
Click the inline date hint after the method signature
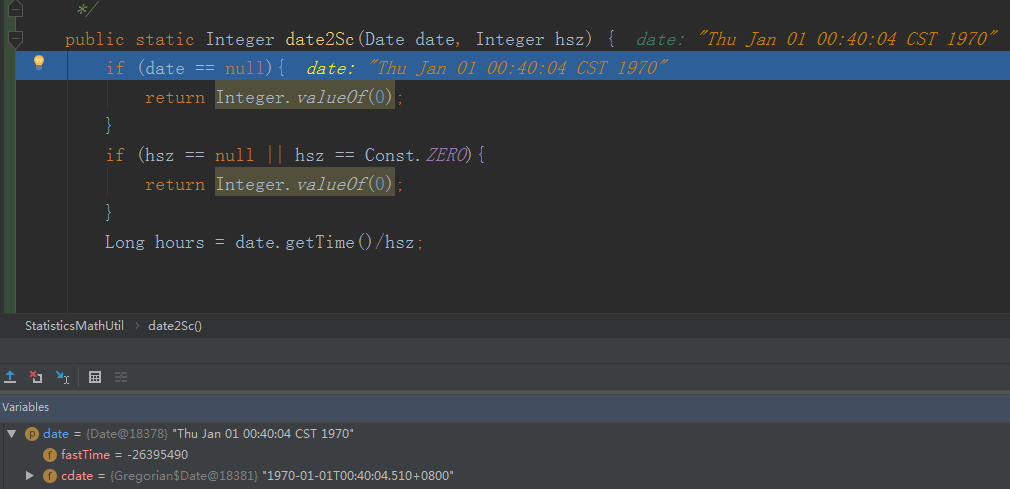coord(817,39)
